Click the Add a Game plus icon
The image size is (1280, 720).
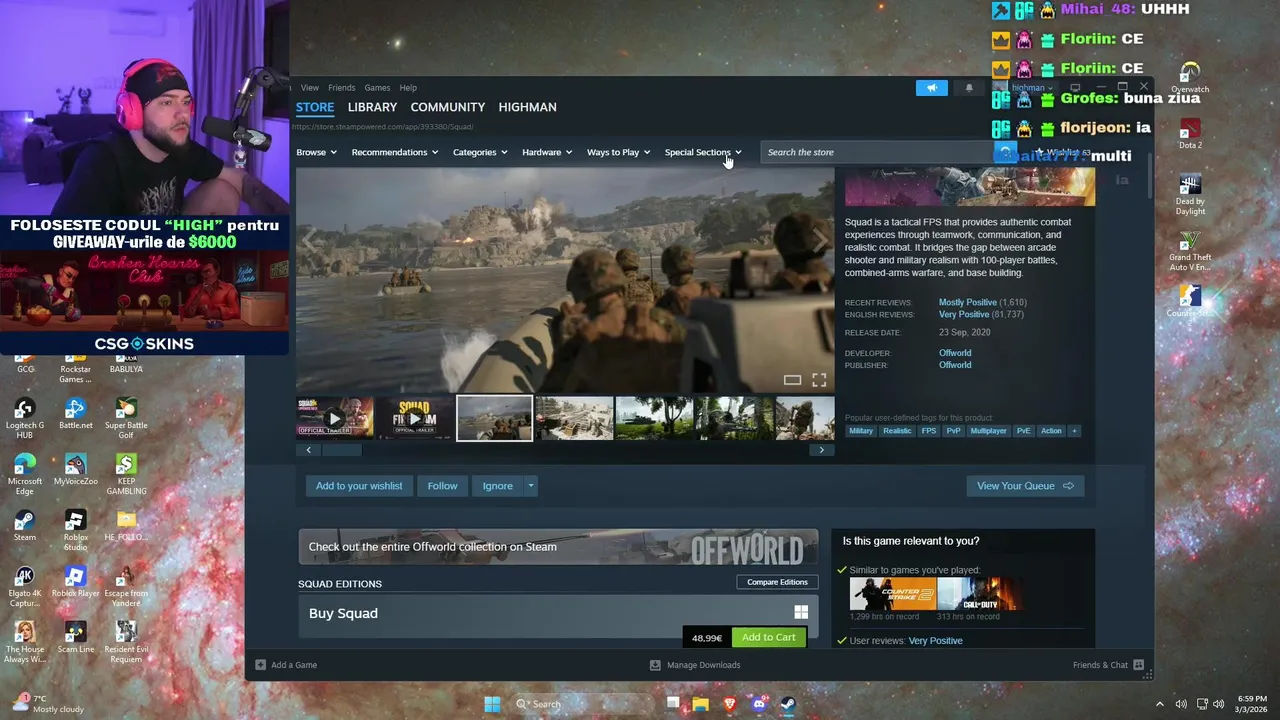coord(260,665)
